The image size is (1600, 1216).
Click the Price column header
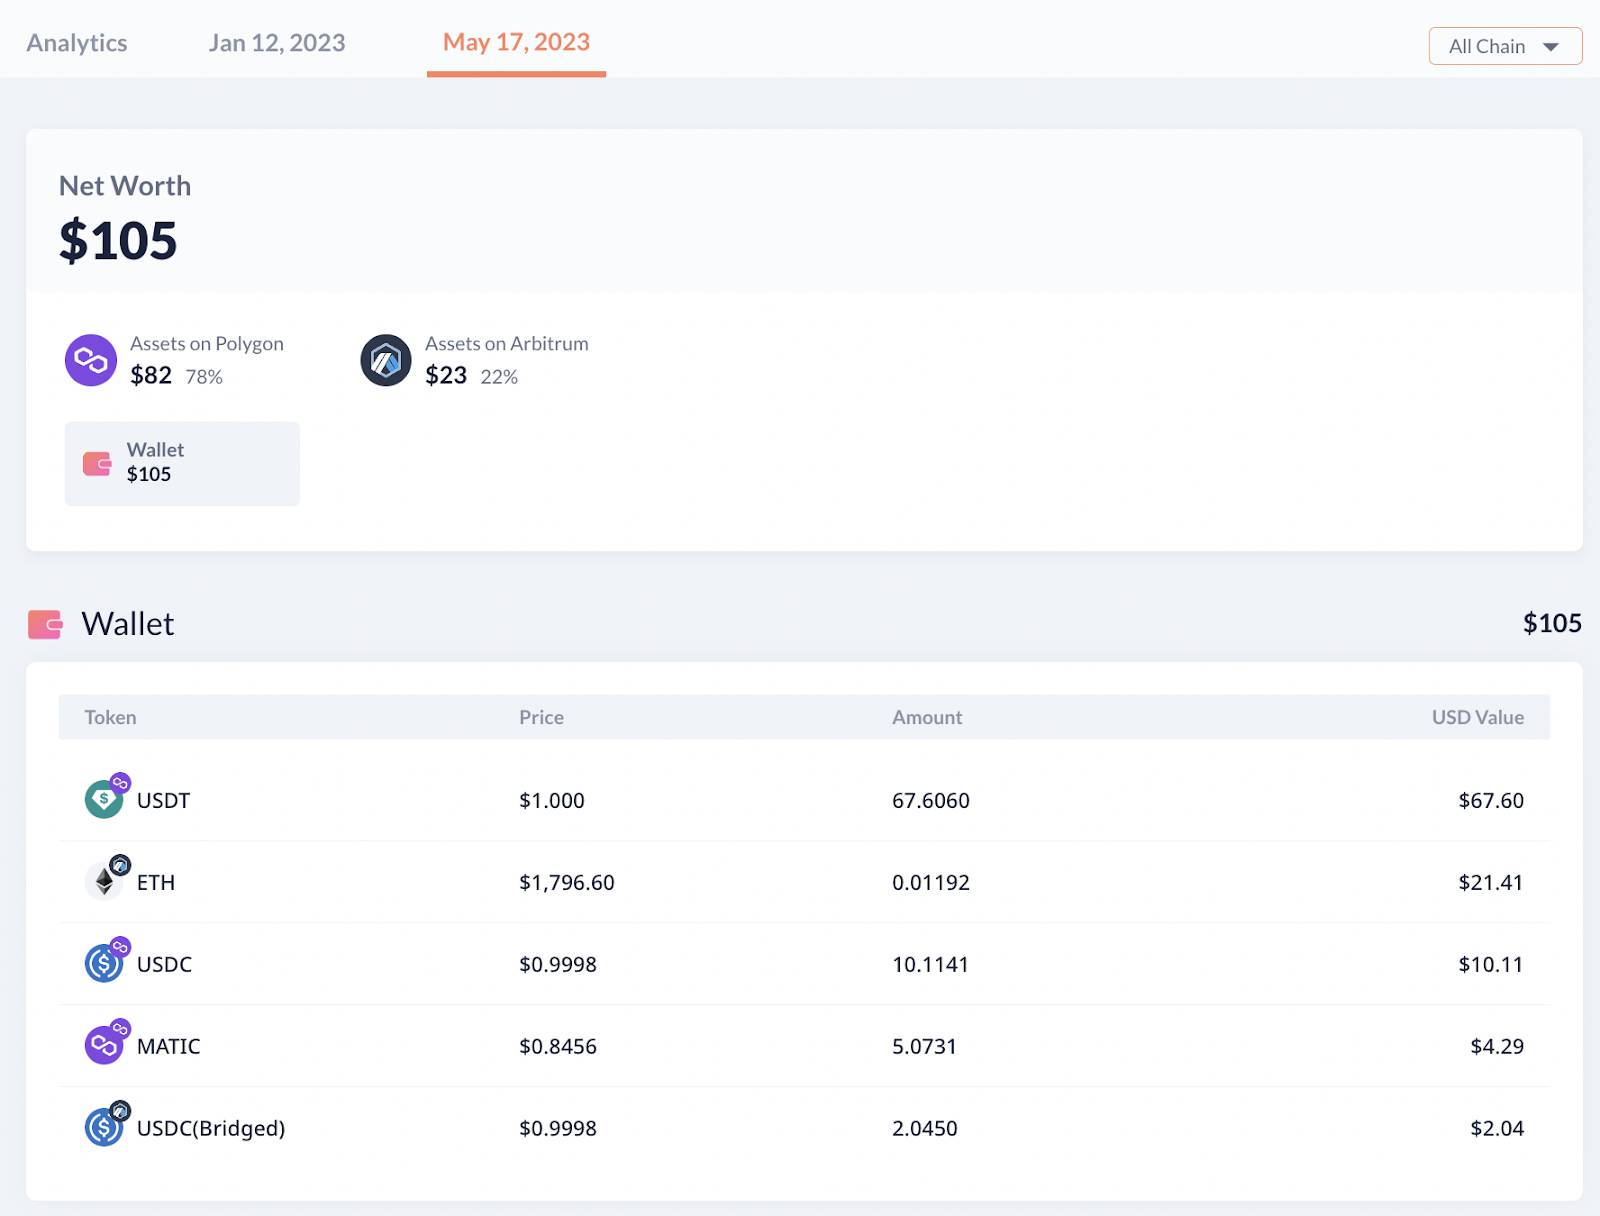tap(541, 717)
